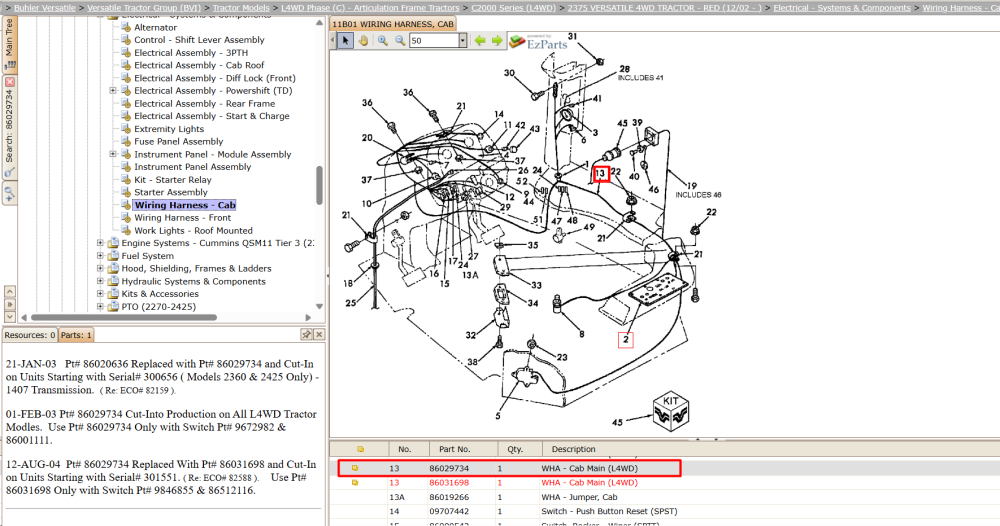Click the Fuse Panel Assembly node icon
1000x526 pixels.
[126, 142]
